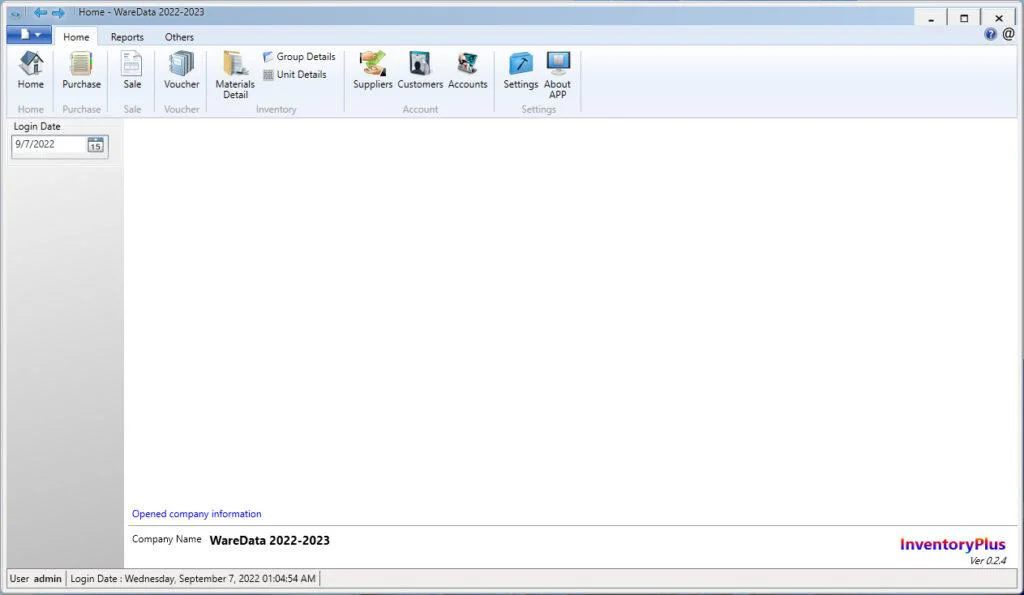Screen dimensions: 1024x595
Task: Open the Accounts section
Action: pos(467,70)
